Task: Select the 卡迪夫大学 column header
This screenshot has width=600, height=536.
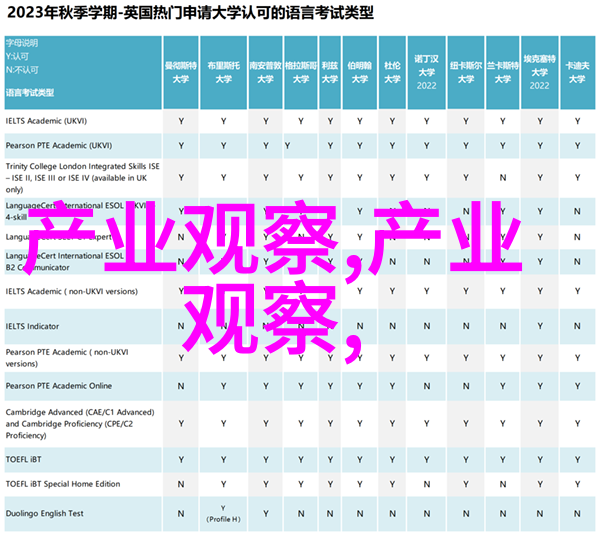Action: pos(577,72)
